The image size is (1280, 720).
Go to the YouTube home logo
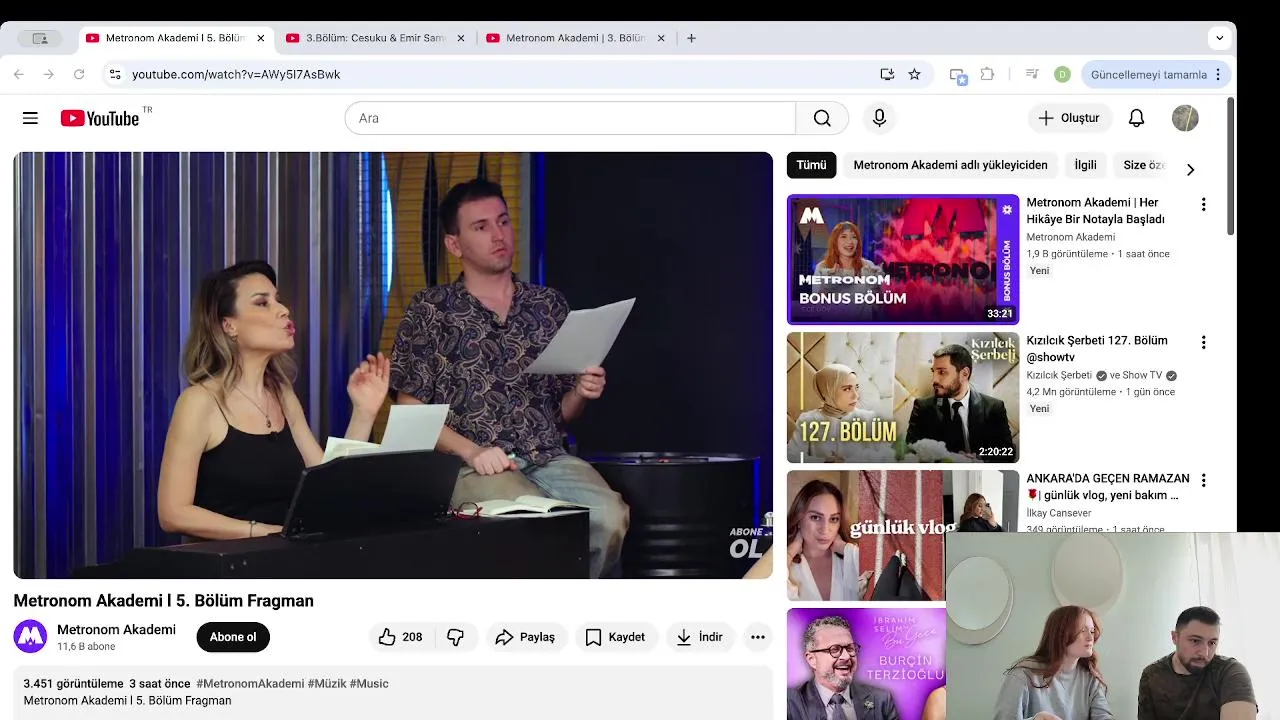(x=100, y=118)
